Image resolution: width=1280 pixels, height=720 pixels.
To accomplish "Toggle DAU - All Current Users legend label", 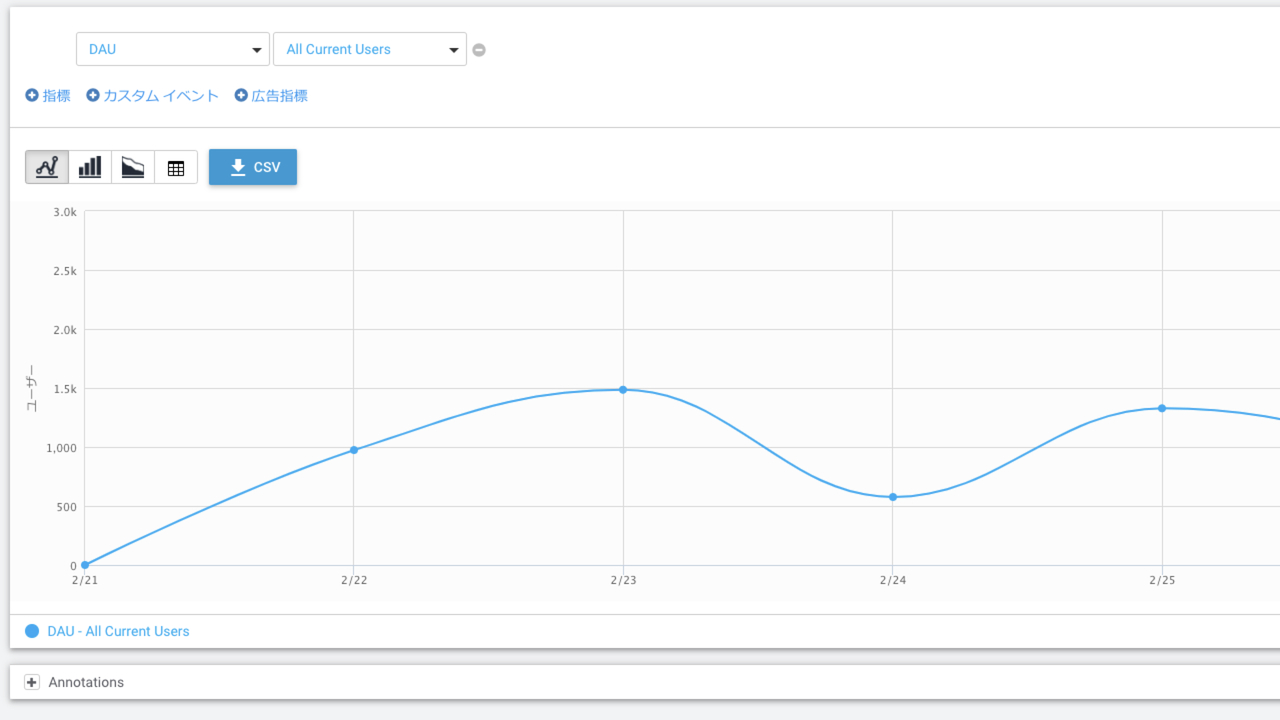I will 118,631.
